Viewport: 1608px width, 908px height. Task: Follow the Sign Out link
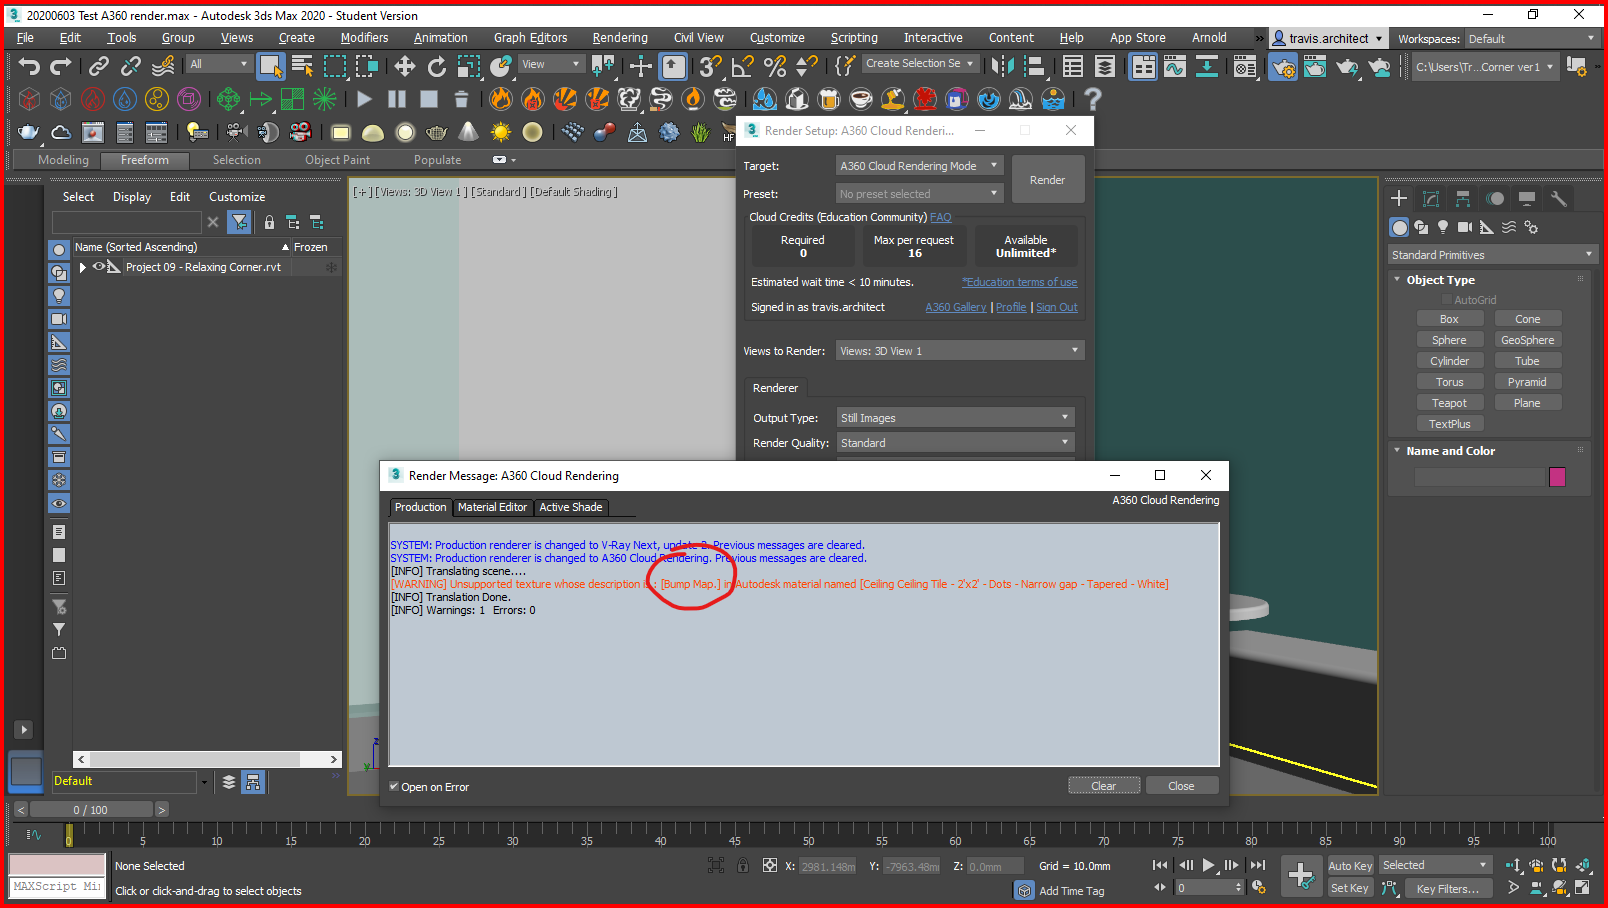(x=1056, y=307)
